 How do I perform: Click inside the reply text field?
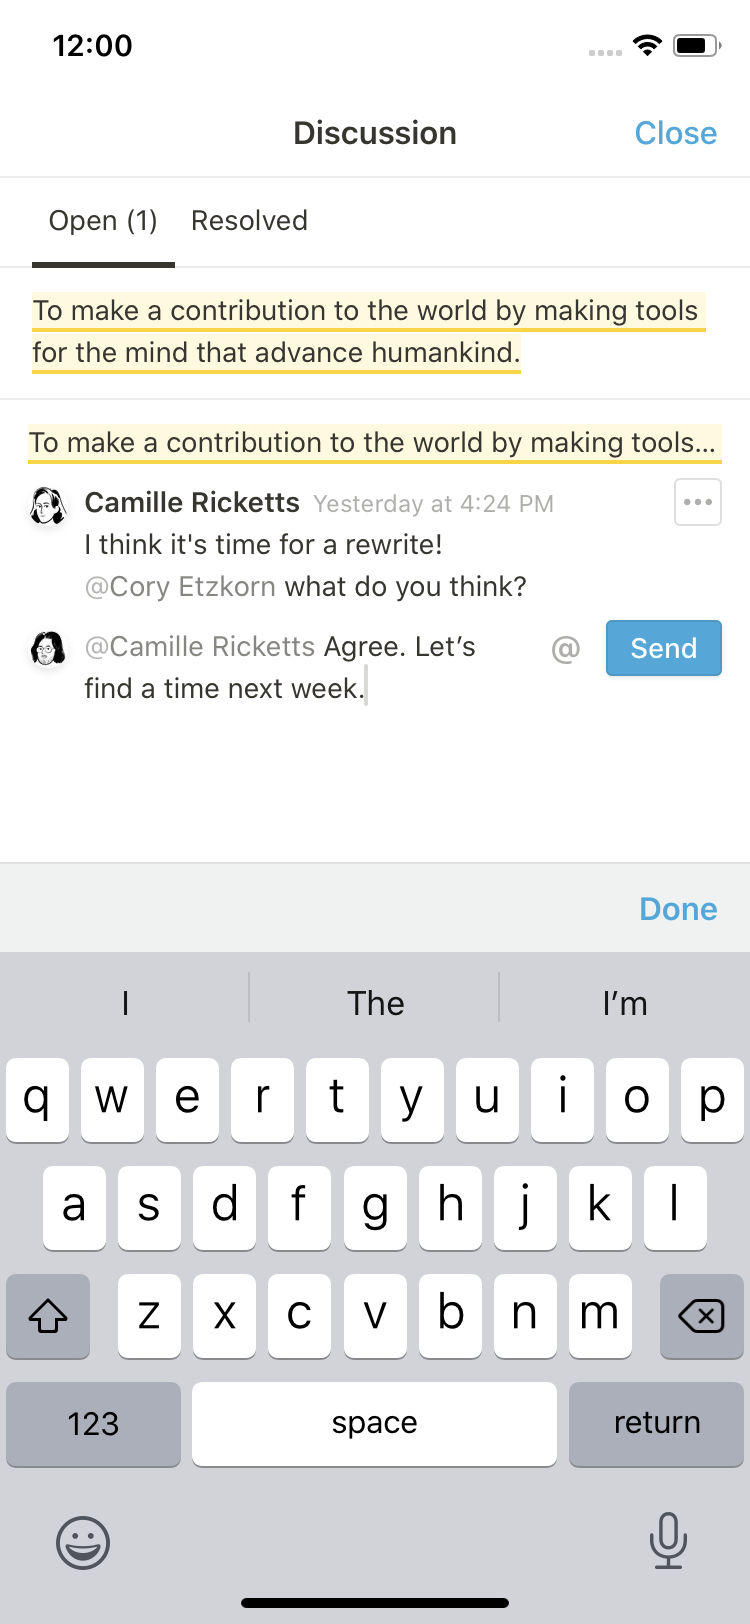tap(300, 668)
